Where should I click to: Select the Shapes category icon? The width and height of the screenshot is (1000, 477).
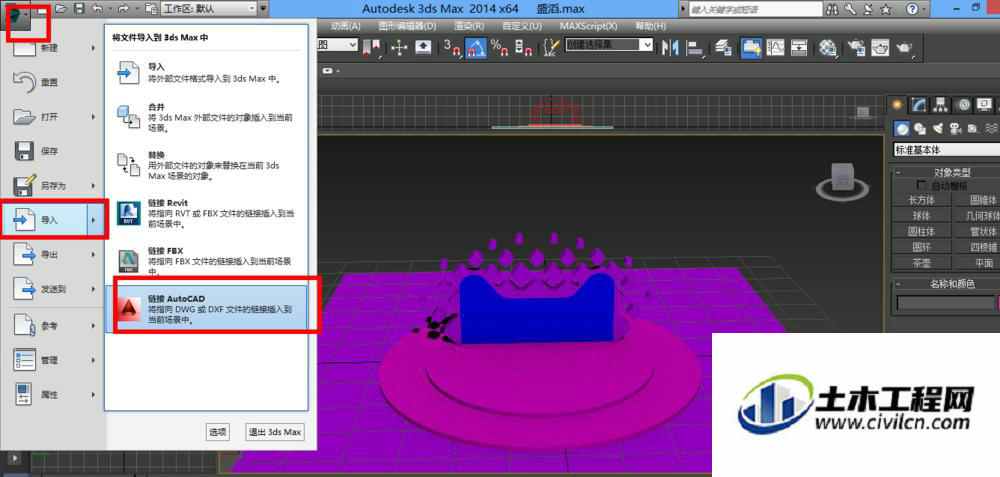pos(920,128)
